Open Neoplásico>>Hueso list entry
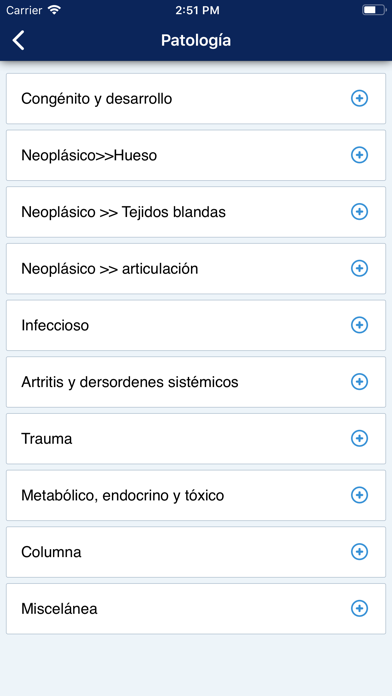The image size is (392, 696). click(196, 155)
